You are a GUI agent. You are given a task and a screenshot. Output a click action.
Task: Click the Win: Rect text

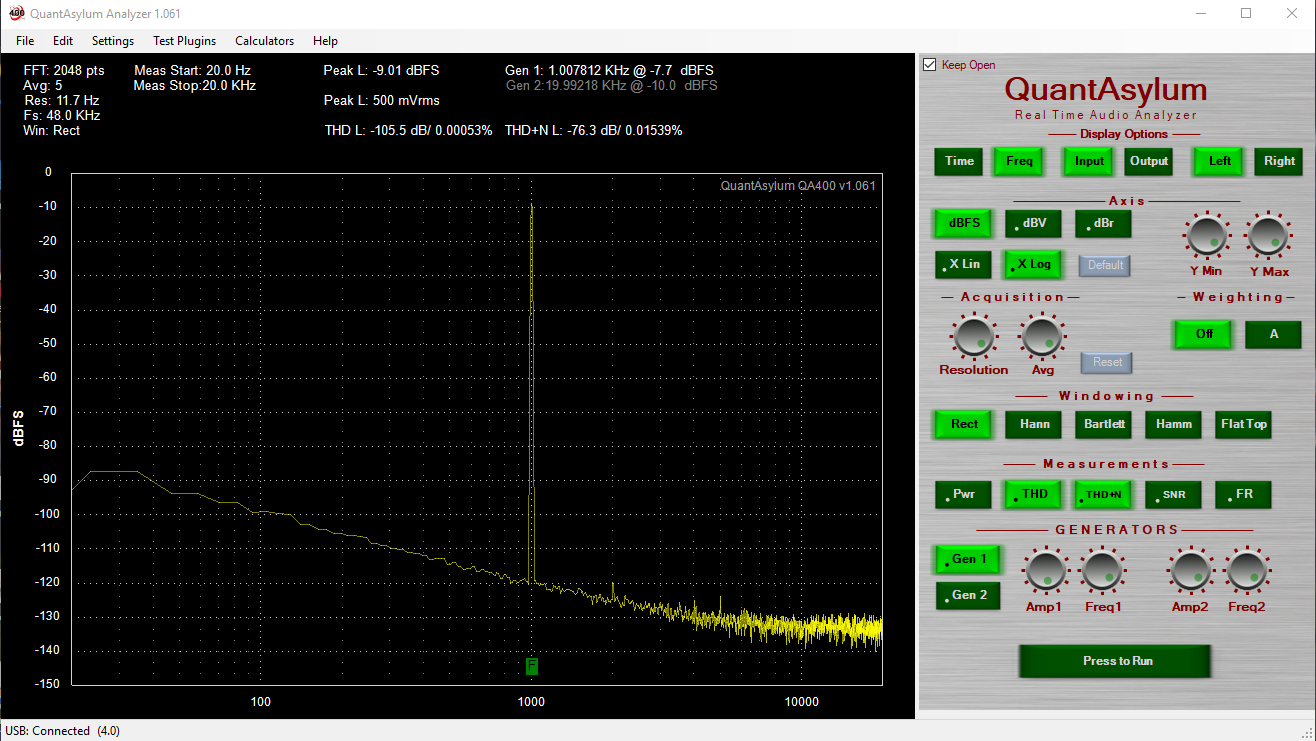pos(51,131)
